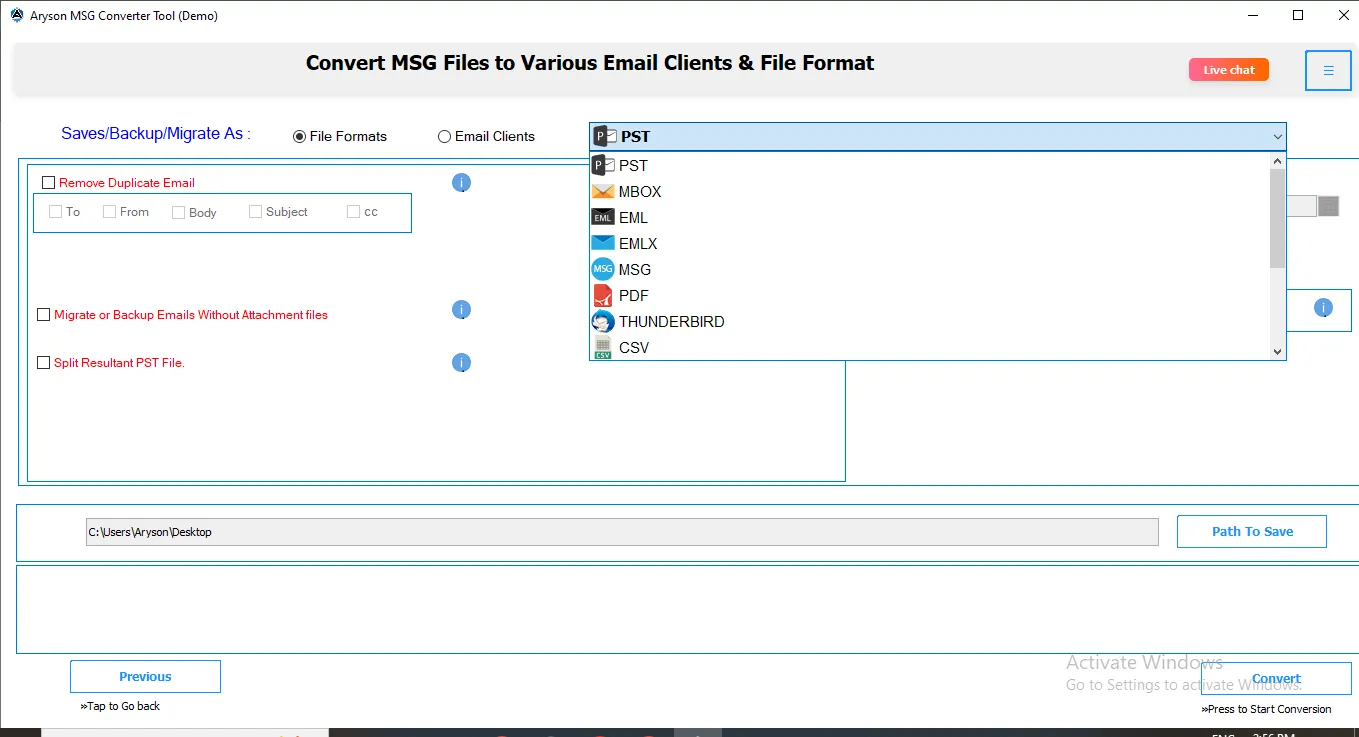Click the MSG round blue icon
The height and width of the screenshot is (737, 1359).
pyautogui.click(x=603, y=269)
